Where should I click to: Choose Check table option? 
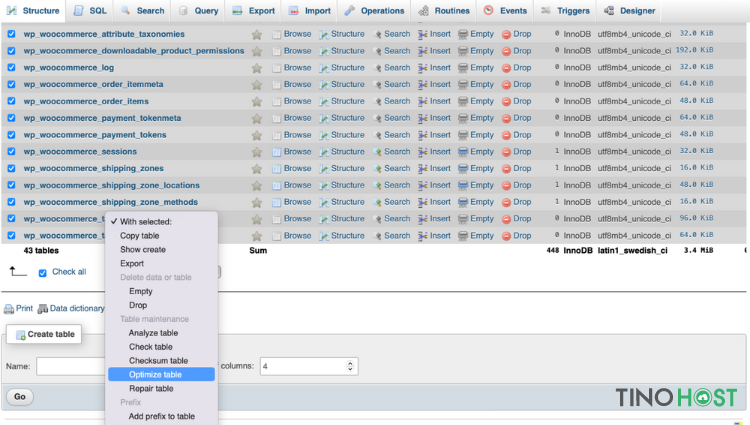click(x=161, y=347)
